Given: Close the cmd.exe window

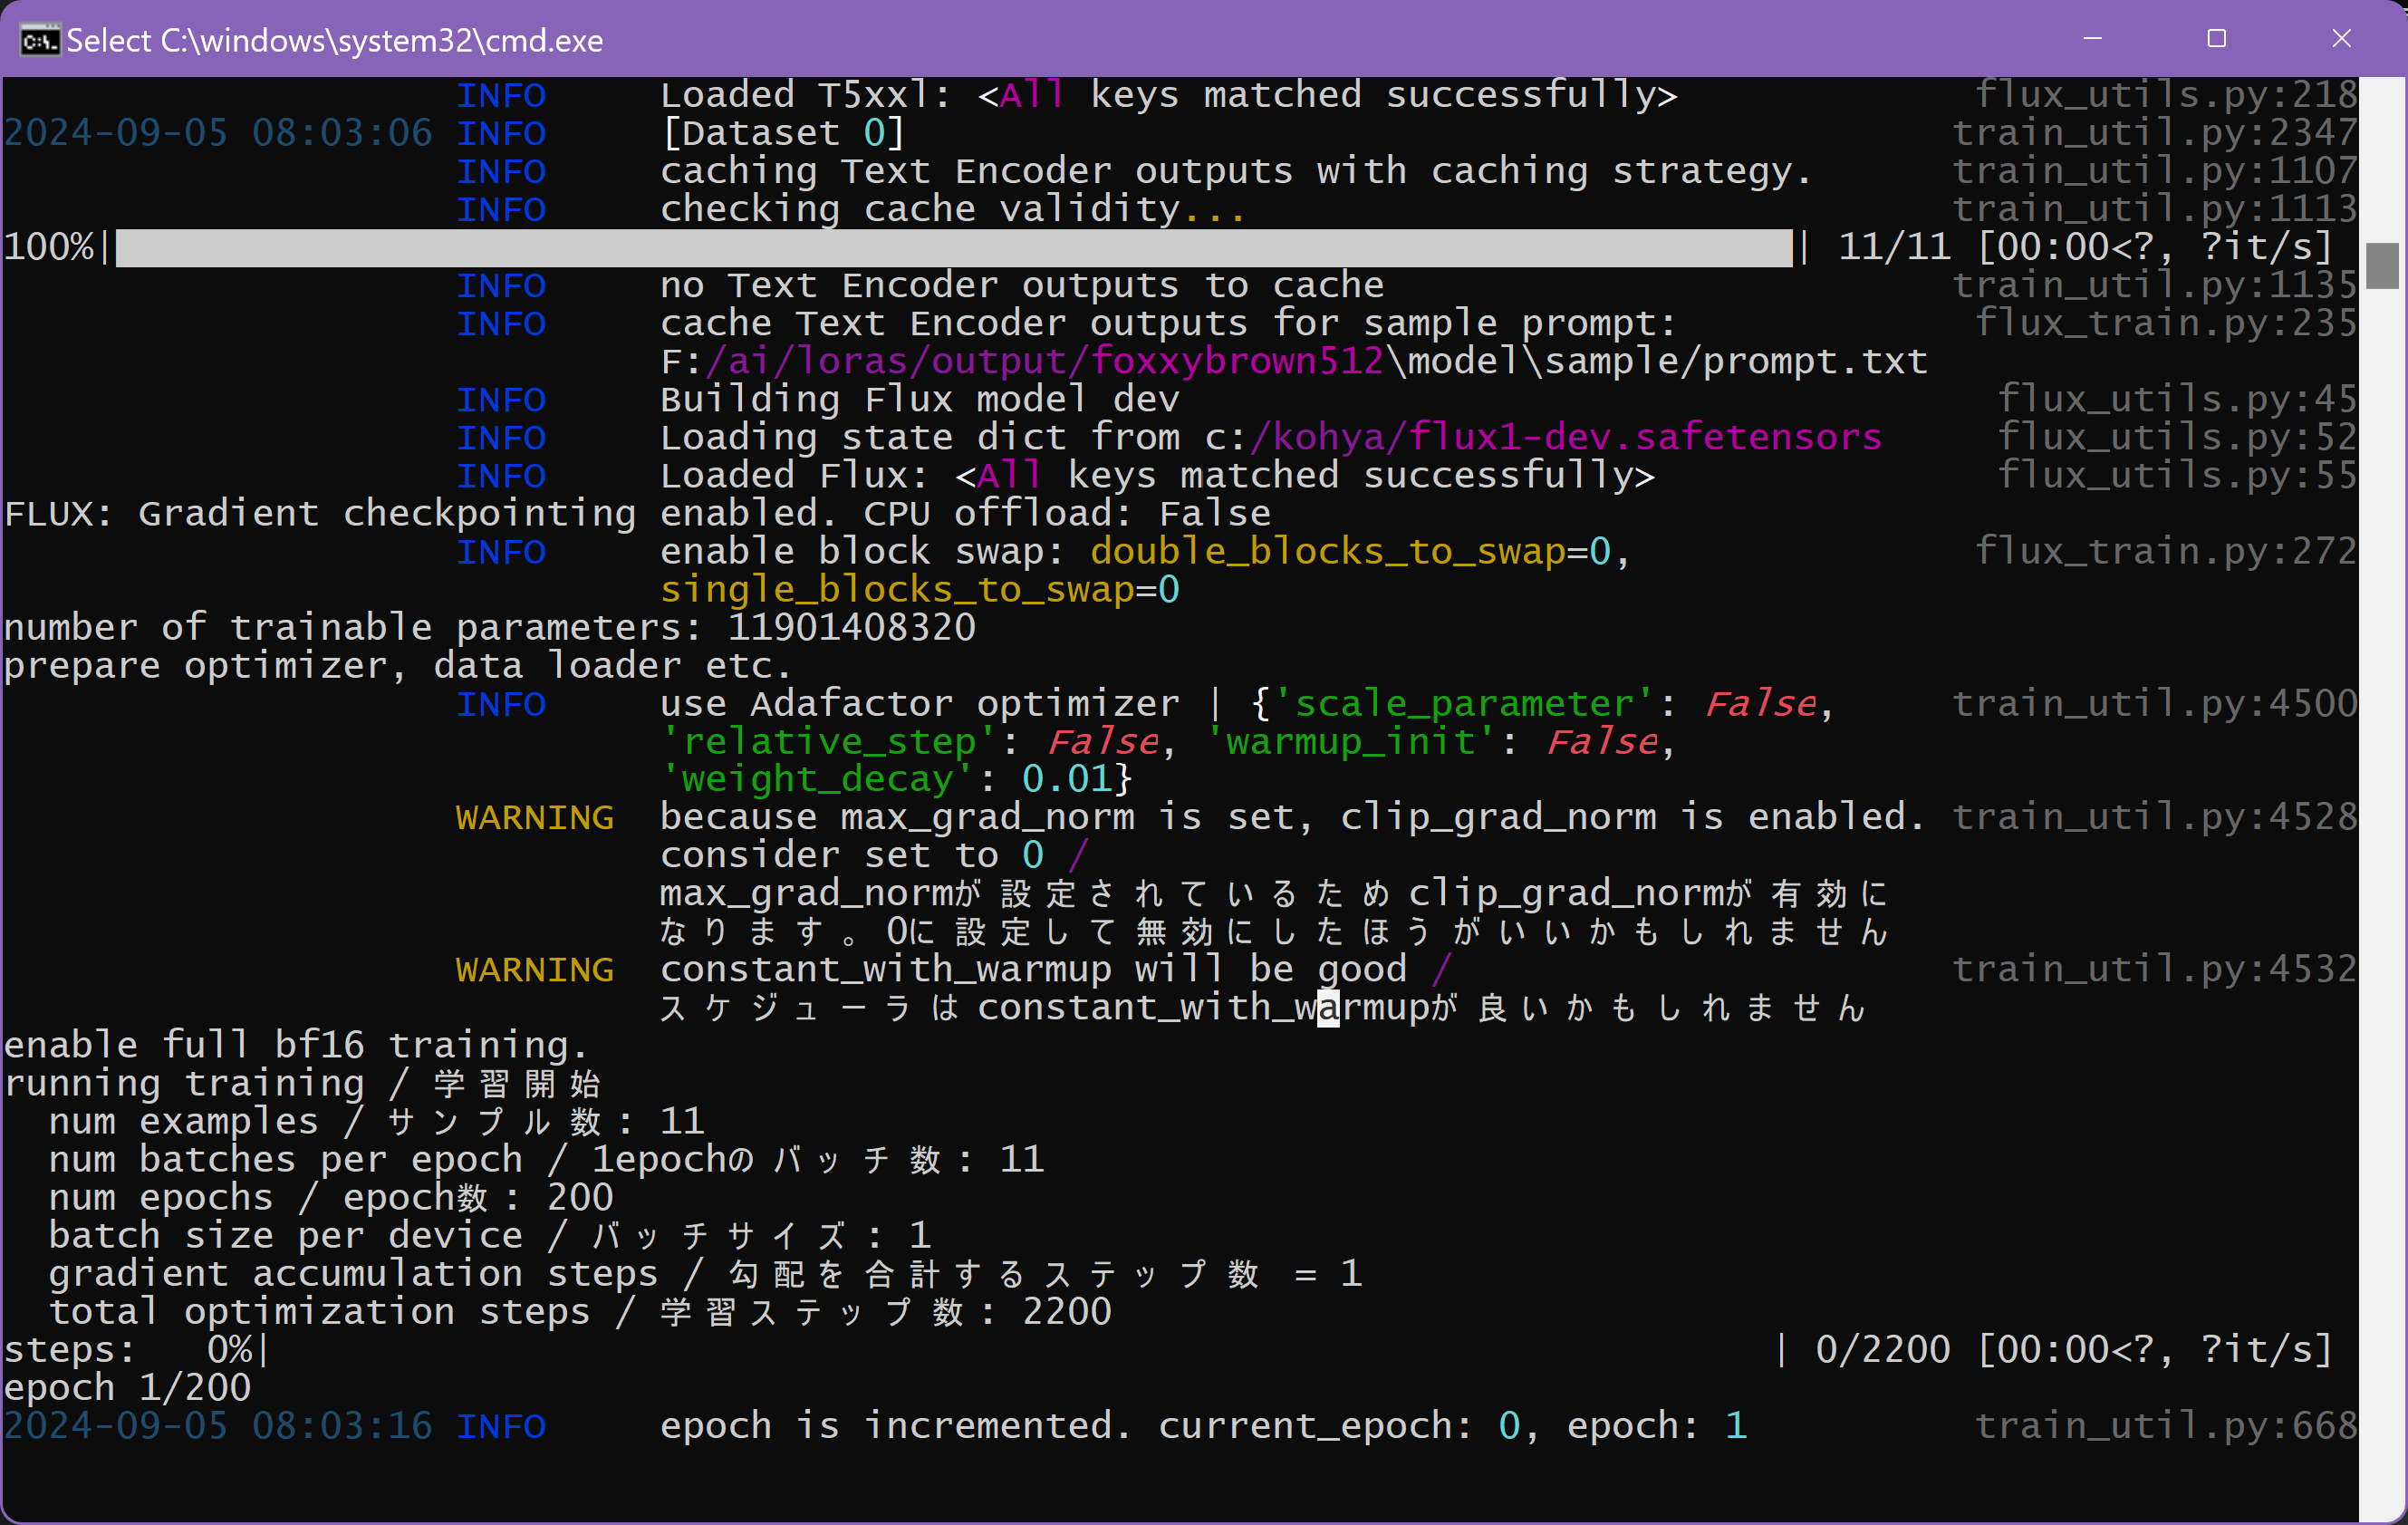Looking at the screenshot, I should pos(2341,39).
